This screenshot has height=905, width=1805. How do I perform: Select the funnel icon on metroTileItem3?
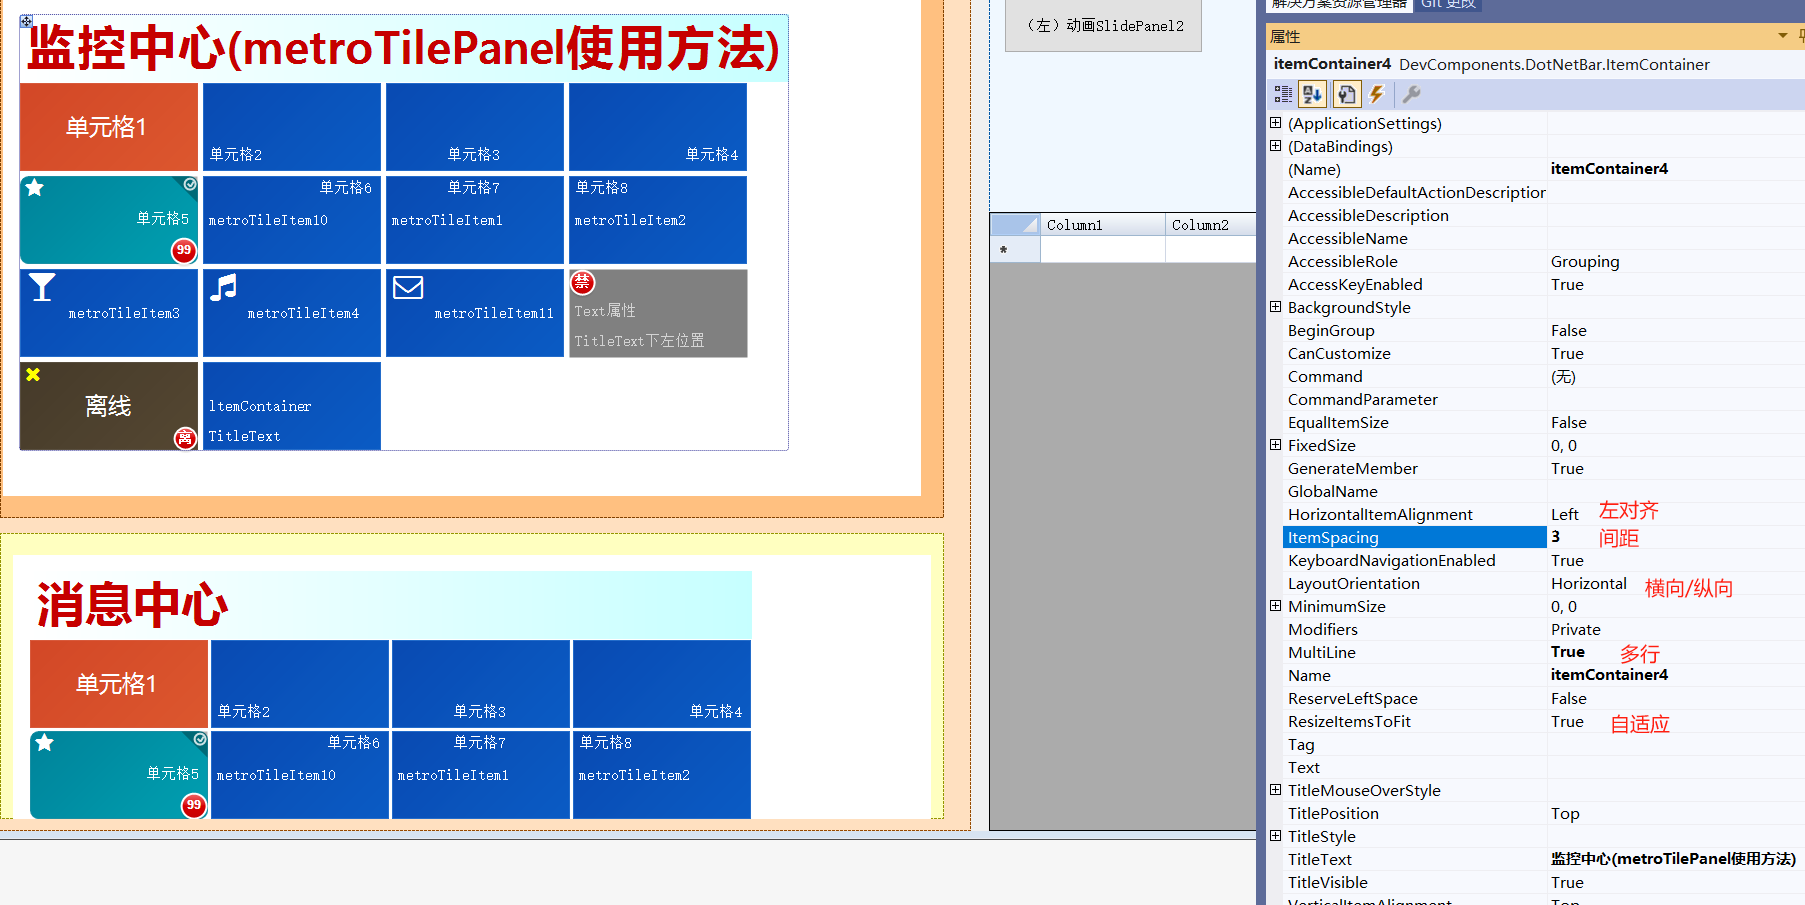tap(42, 287)
